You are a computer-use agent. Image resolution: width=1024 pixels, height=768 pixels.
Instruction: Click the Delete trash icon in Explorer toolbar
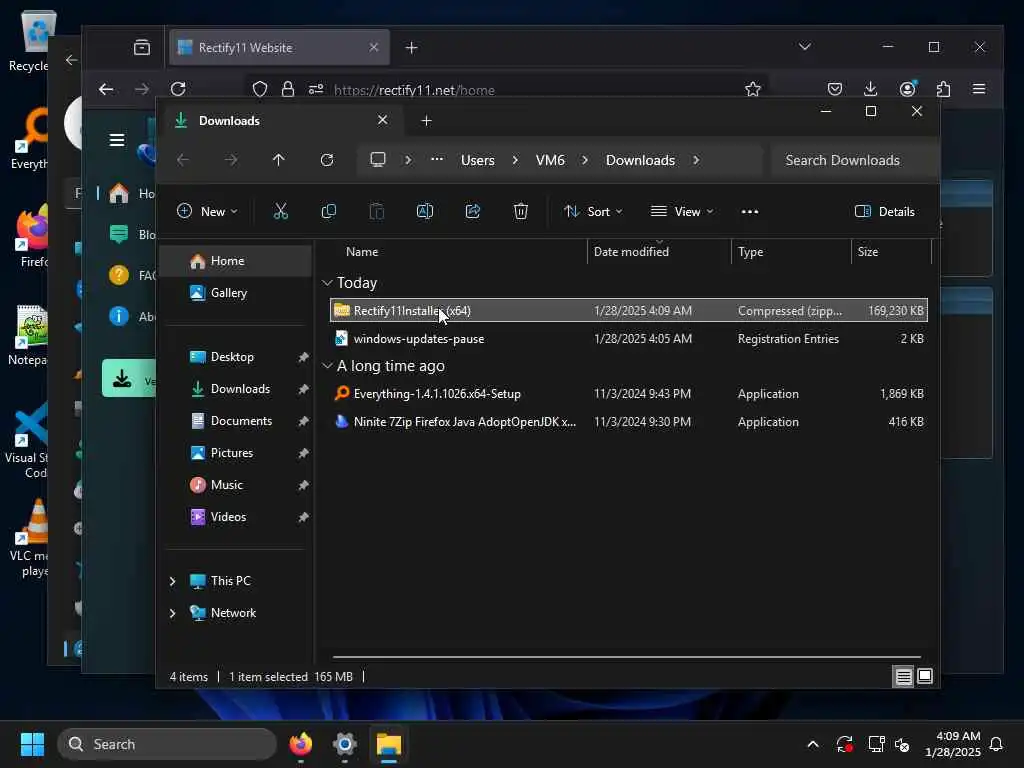[520, 211]
